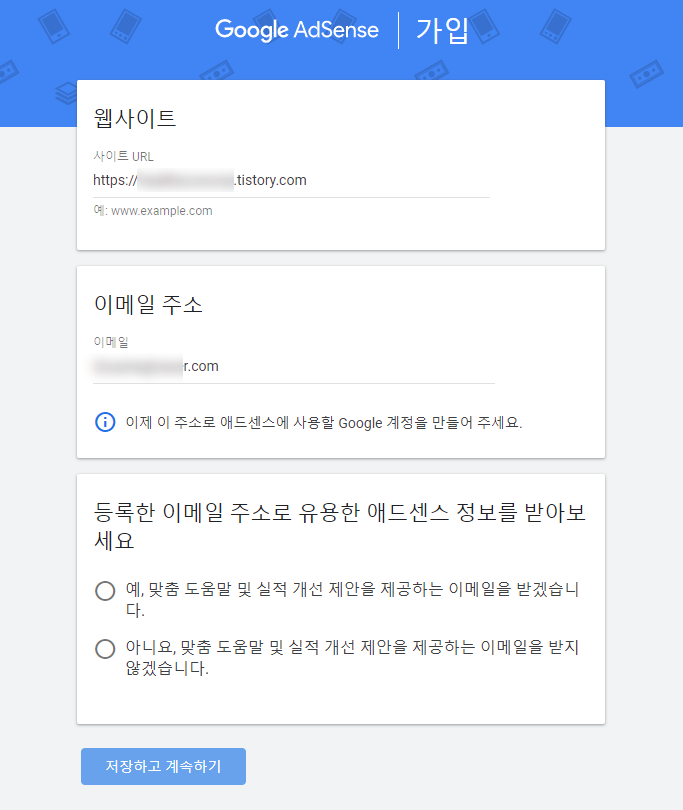Screen dimensions: 683x810
Task: Click the '웹사이트' section heading
Action: (x=135, y=118)
